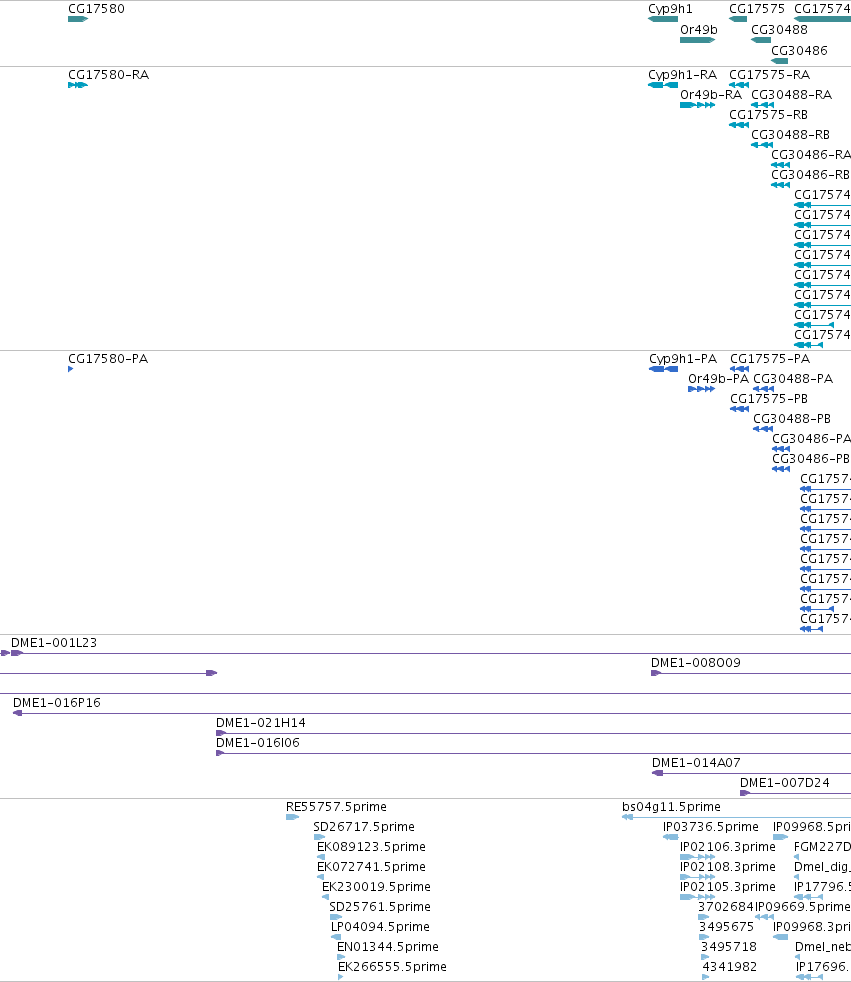Open the DME1-016P16 BAC clone label
Screen dimensions: 851x982
click(x=57, y=703)
